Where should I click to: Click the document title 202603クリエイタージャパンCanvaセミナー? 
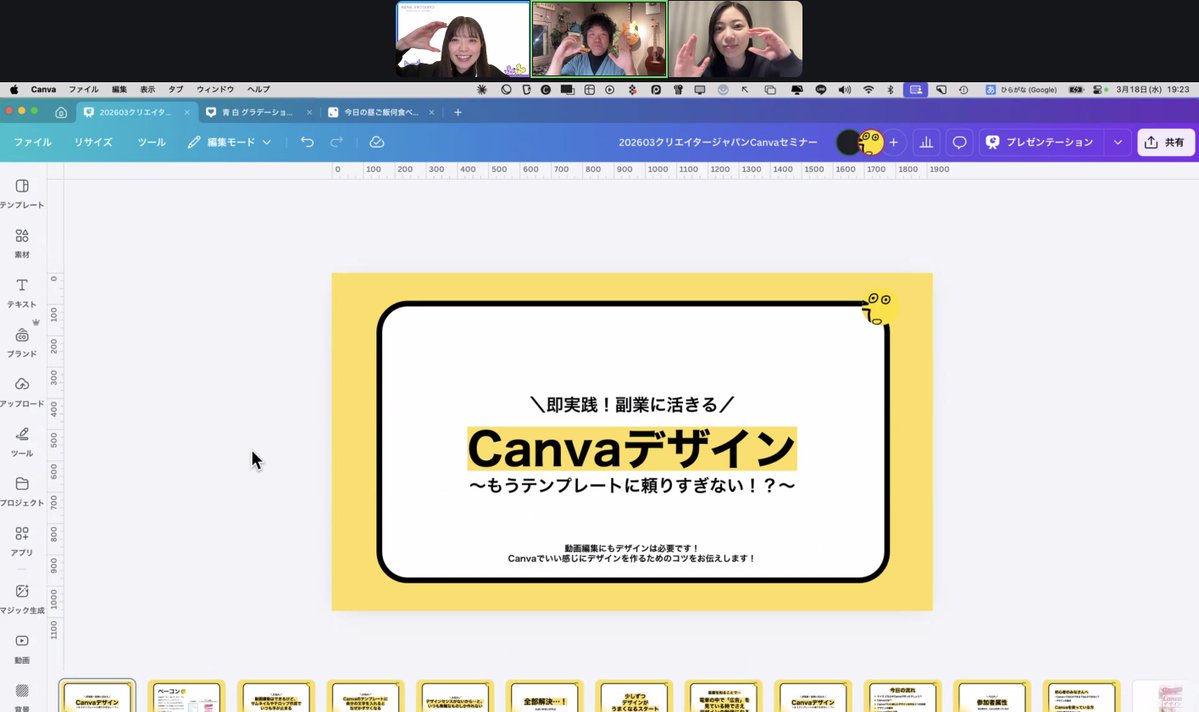[718, 142]
